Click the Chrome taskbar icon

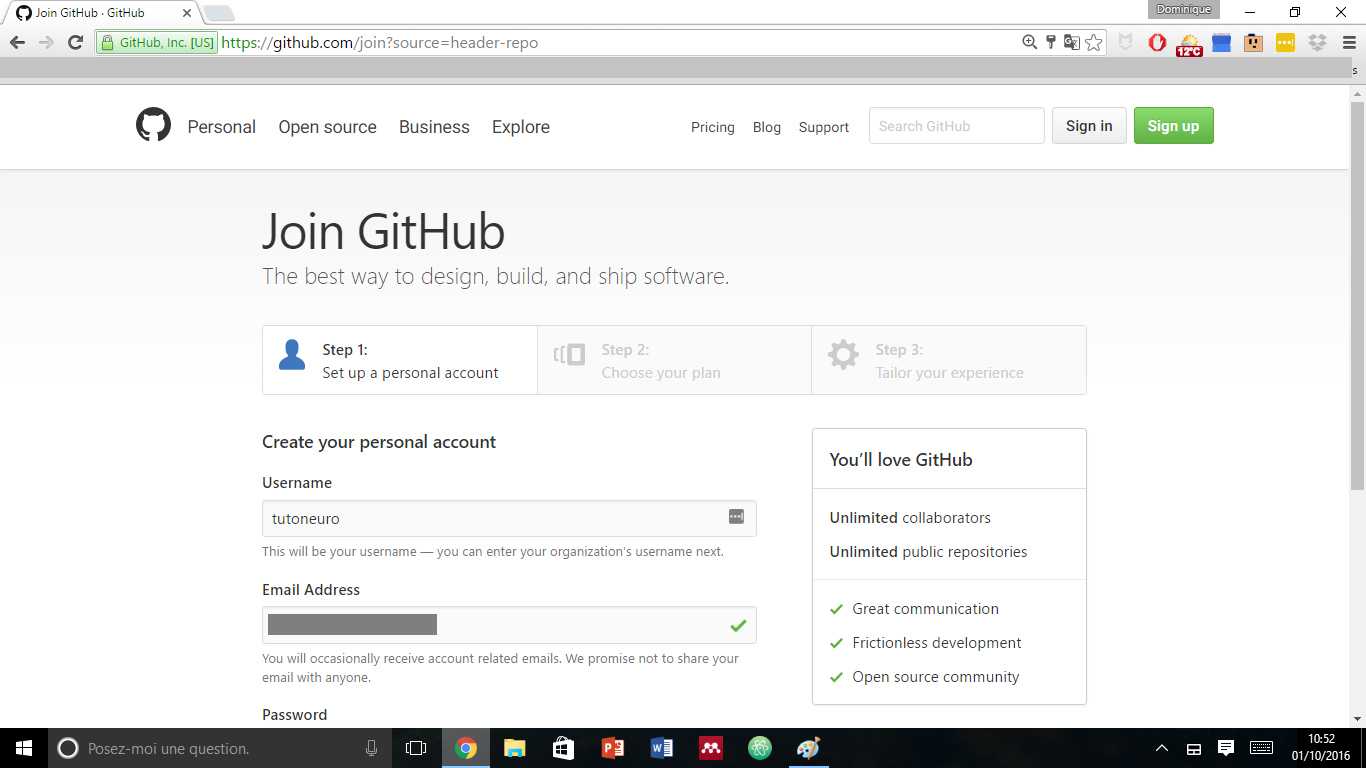pos(466,748)
